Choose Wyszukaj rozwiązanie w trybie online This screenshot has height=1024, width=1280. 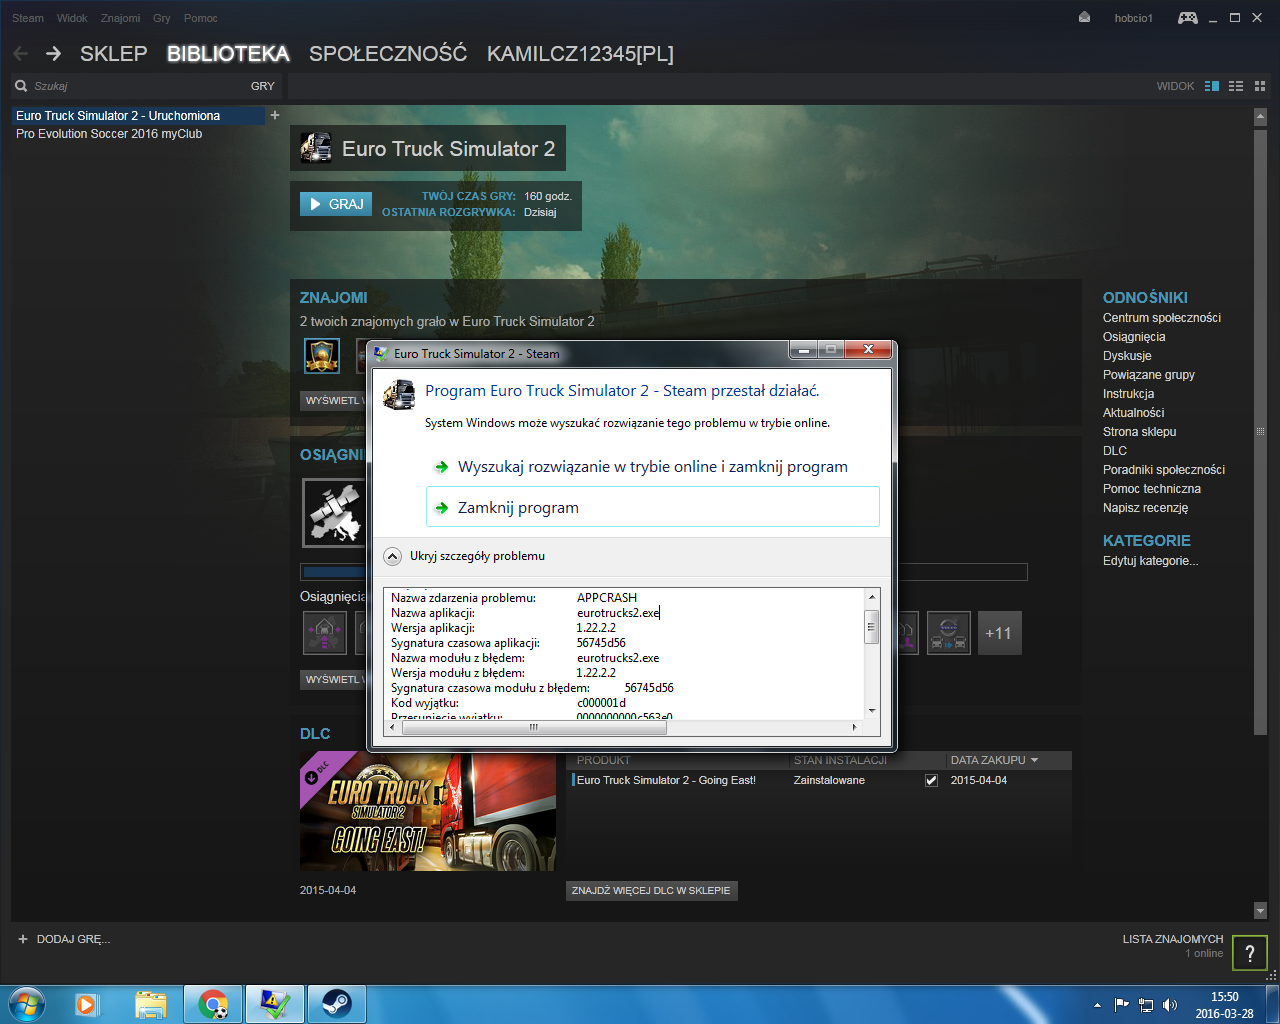coord(653,467)
